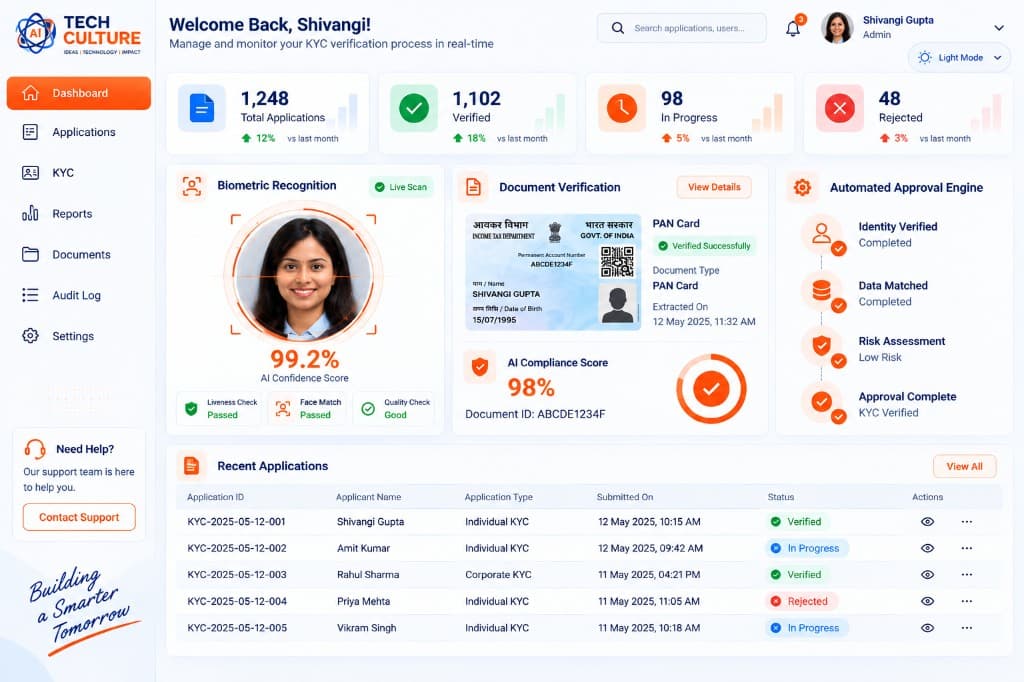Expand the Shivangi Gupta profile chevron
This screenshot has width=1024, height=682.
click(999, 28)
